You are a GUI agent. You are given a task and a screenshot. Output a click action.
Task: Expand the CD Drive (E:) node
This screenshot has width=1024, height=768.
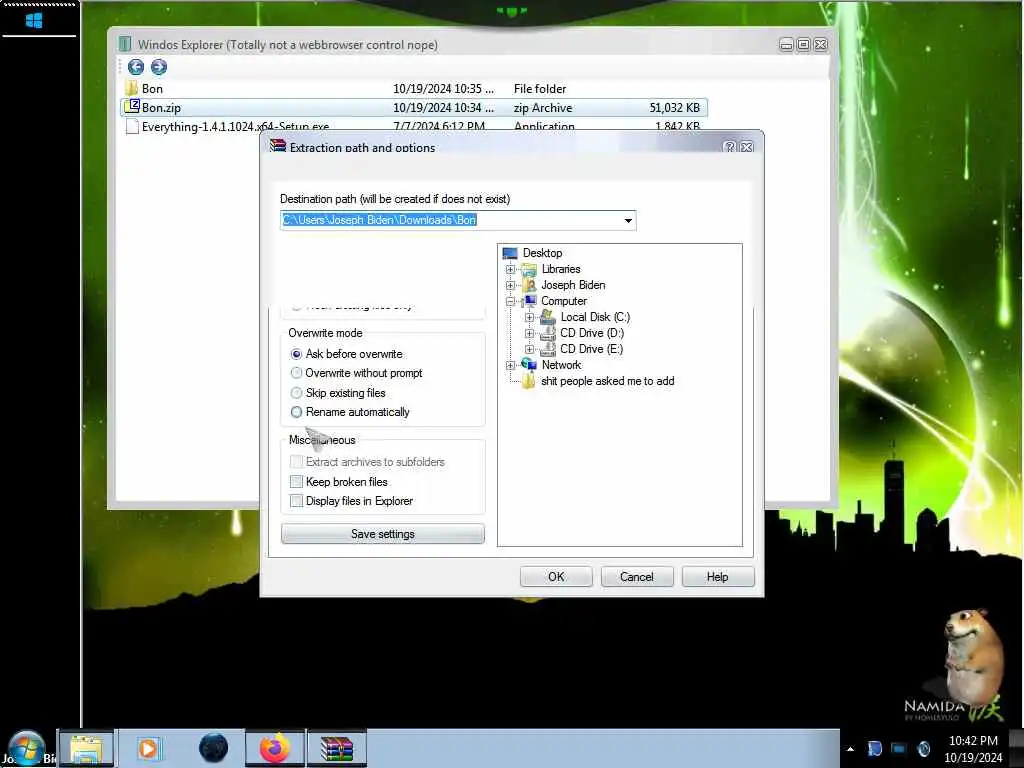530,349
